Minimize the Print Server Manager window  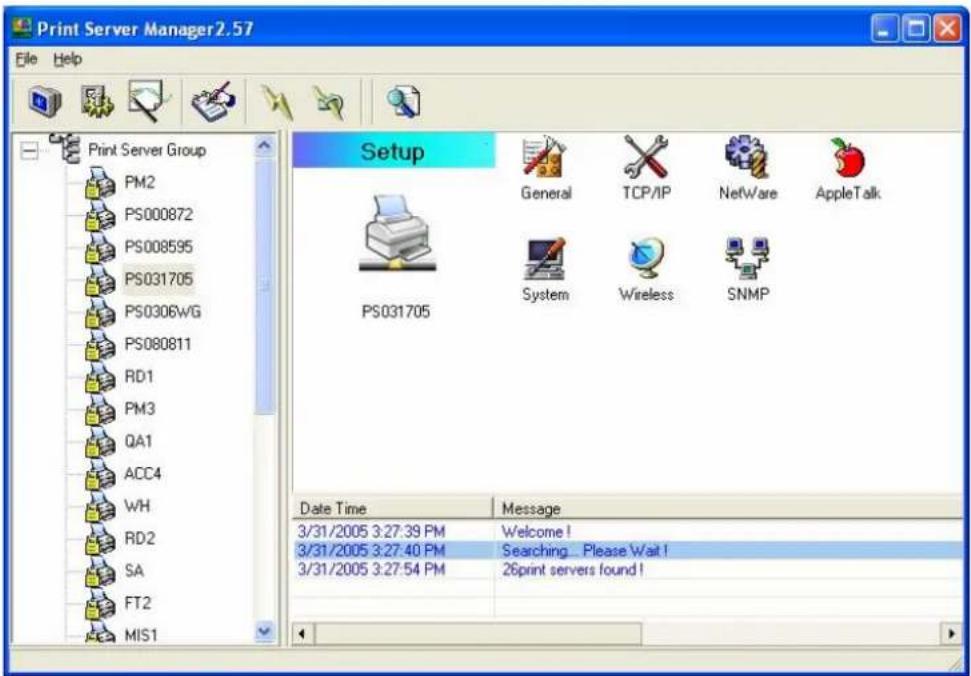(x=885, y=29)
